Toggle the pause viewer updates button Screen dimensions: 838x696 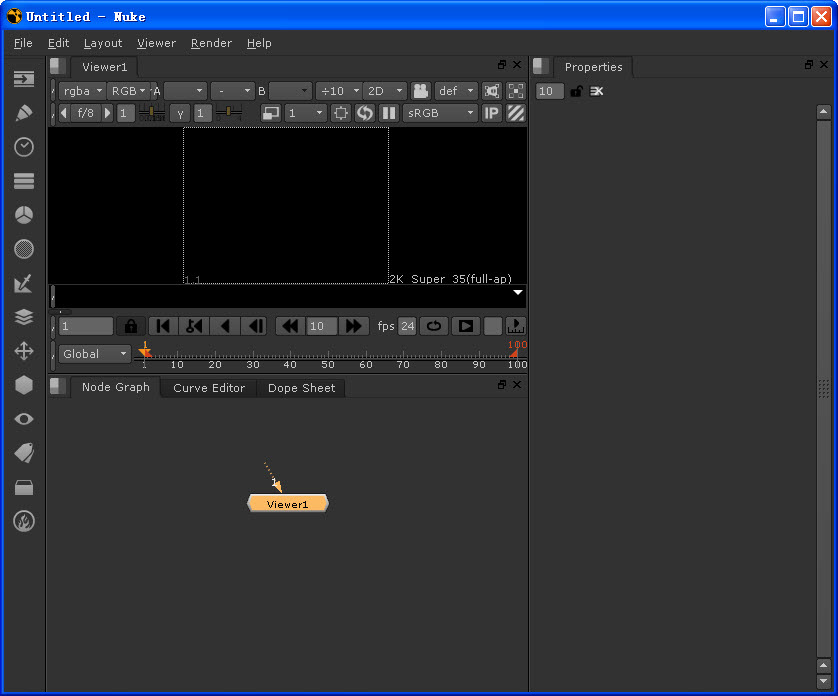click(388, 113)
